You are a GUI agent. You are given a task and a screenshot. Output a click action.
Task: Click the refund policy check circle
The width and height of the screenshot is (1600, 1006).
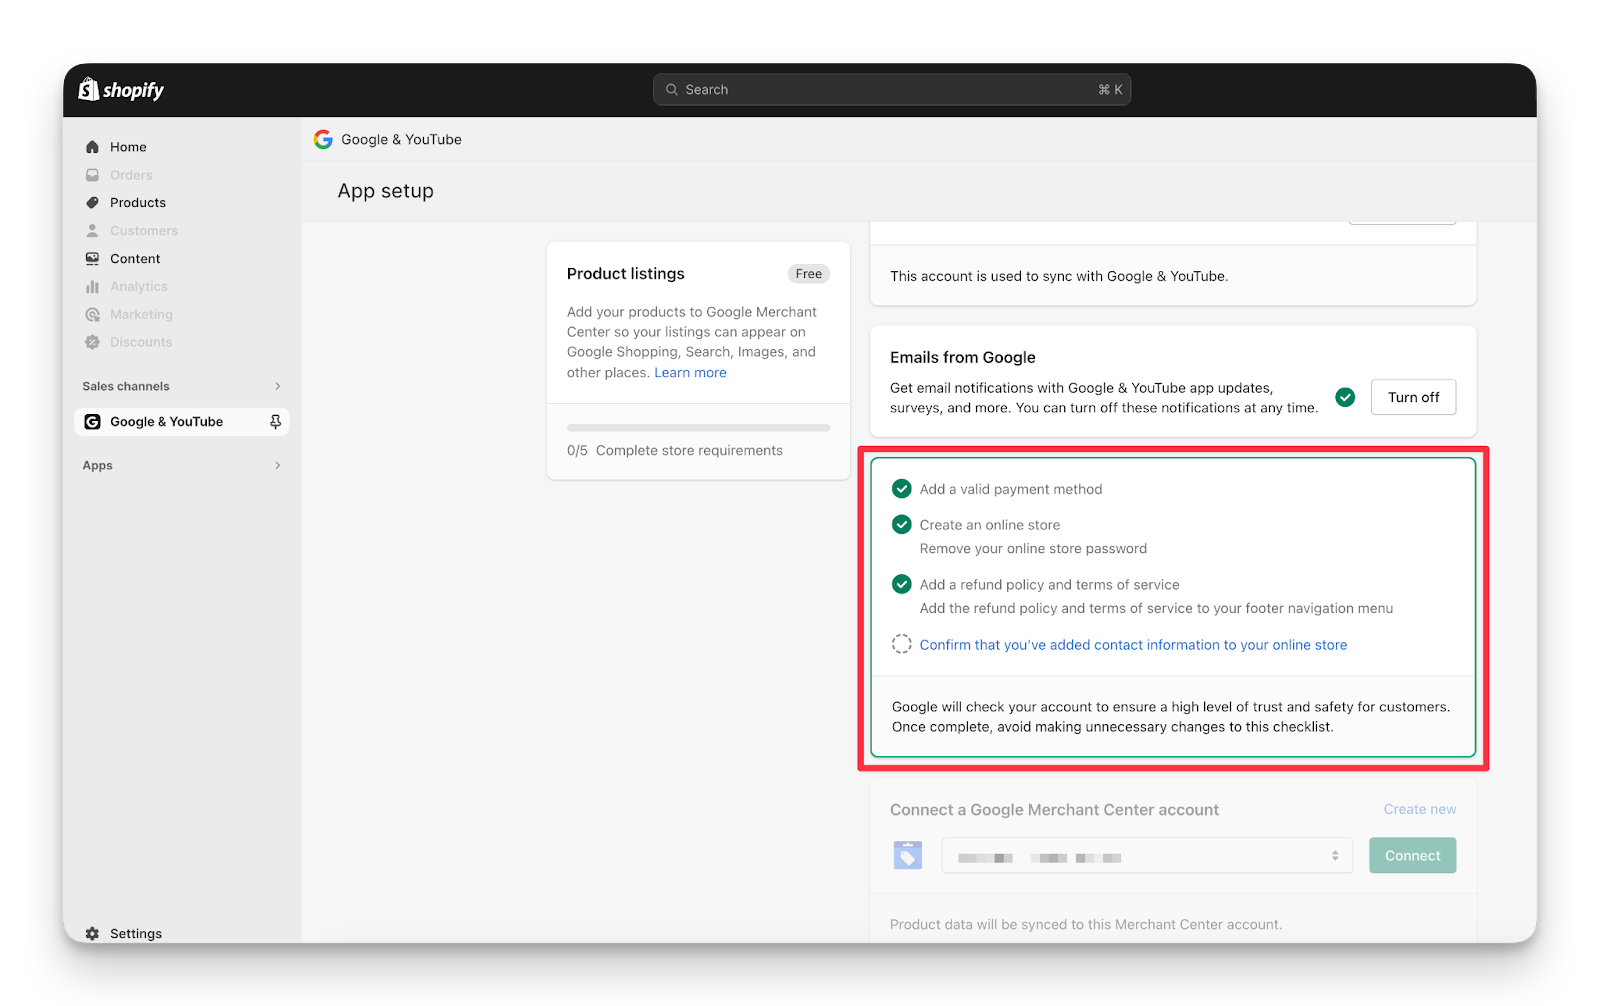(901, 585)
